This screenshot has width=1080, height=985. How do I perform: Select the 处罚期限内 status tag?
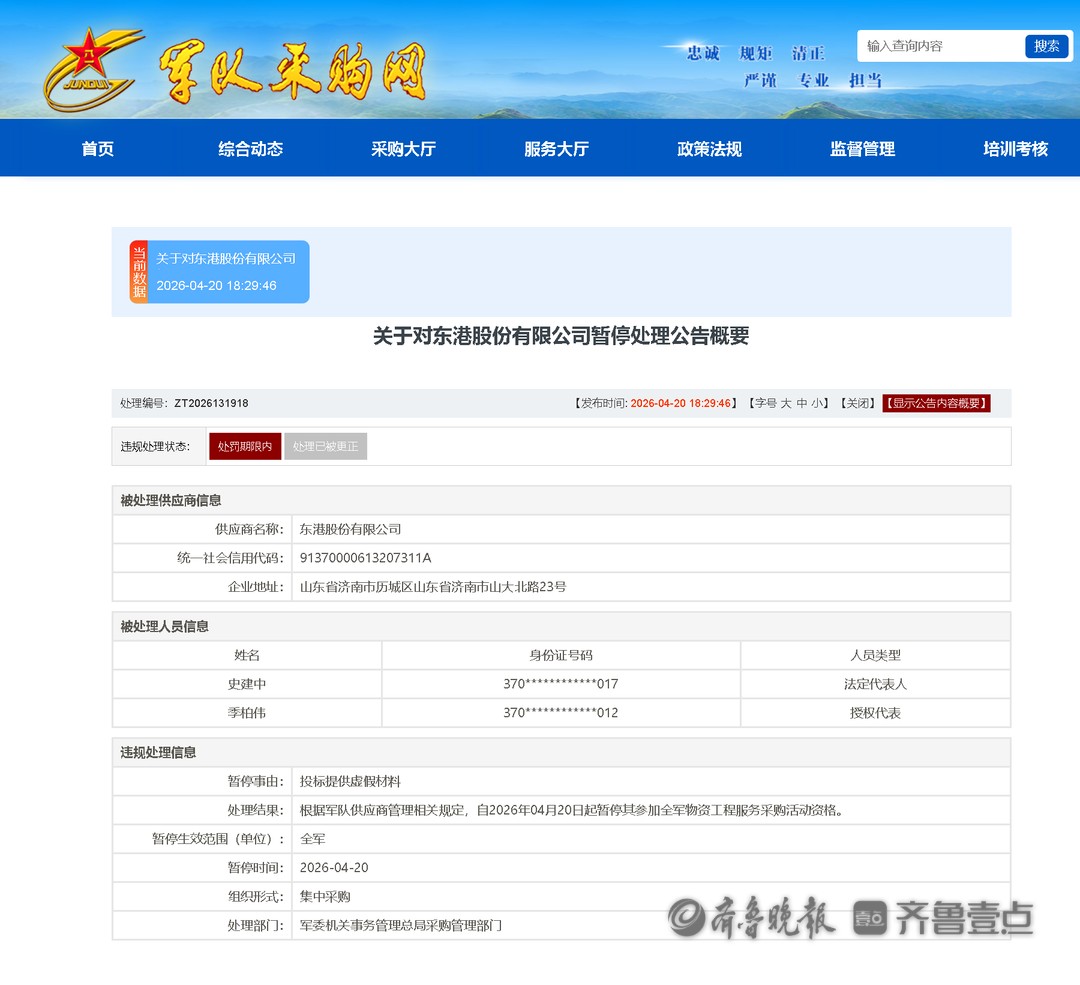point(245,447)
